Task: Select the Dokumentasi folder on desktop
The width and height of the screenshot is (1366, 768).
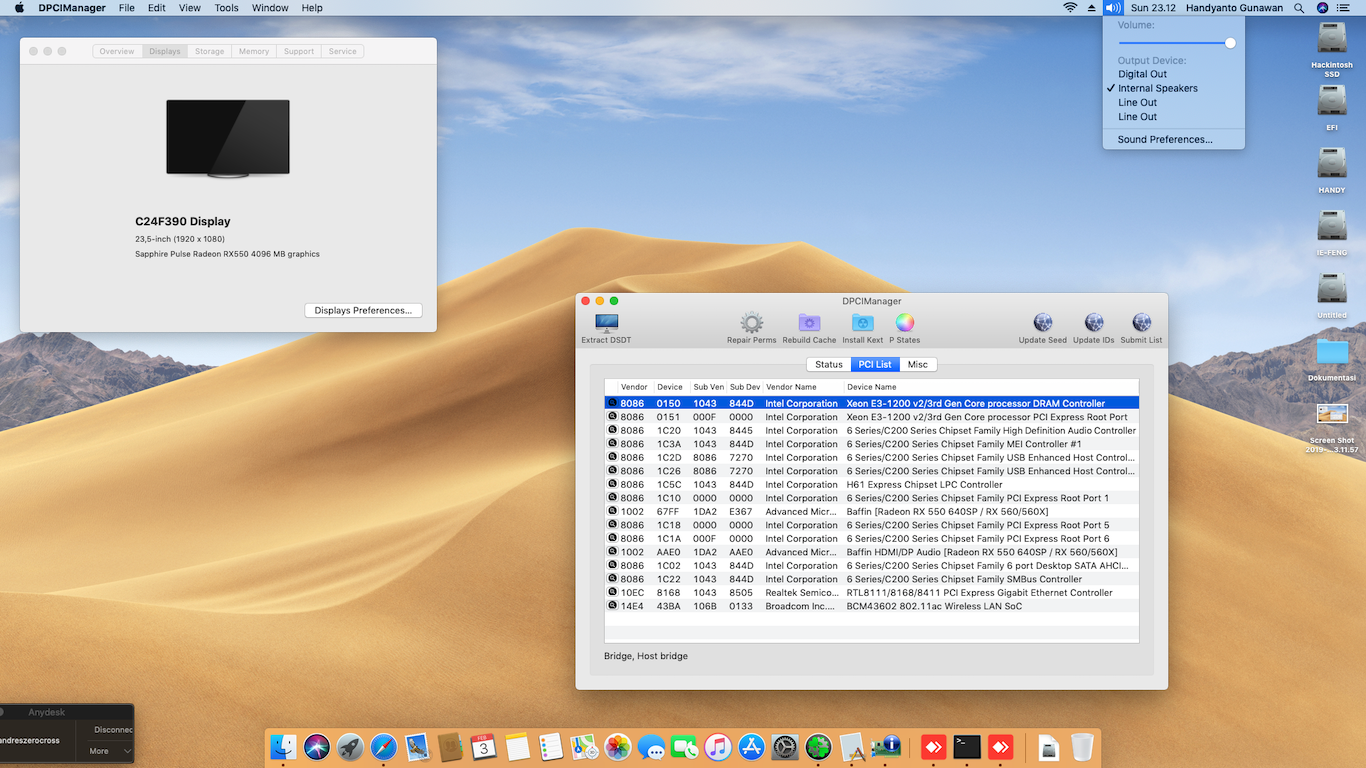Action: (x=1332, y=352)
